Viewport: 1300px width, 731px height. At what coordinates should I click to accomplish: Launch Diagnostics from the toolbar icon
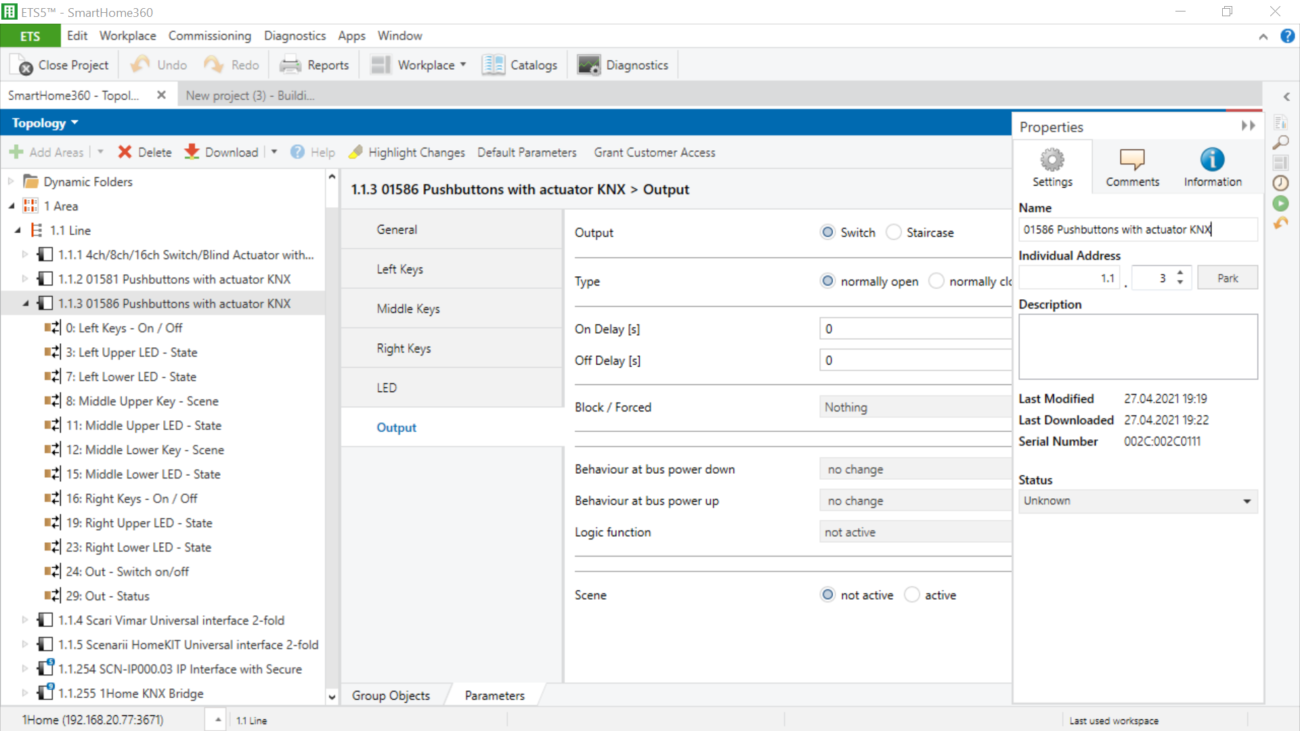pyautogui.click(x=589, y=65)
